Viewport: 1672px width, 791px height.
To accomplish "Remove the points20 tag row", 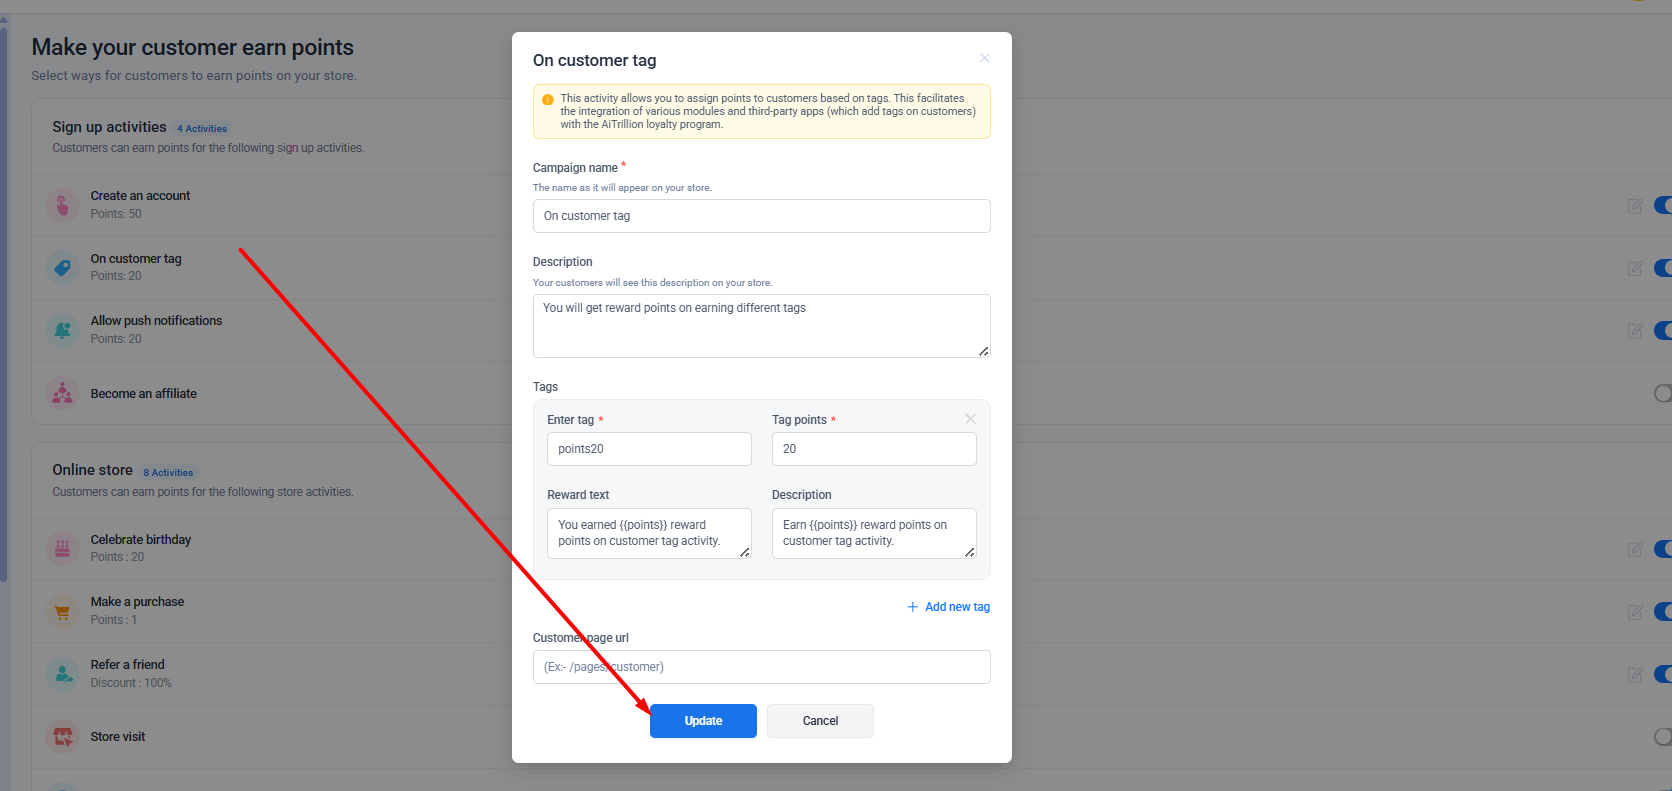I will (x=970, y=419).
